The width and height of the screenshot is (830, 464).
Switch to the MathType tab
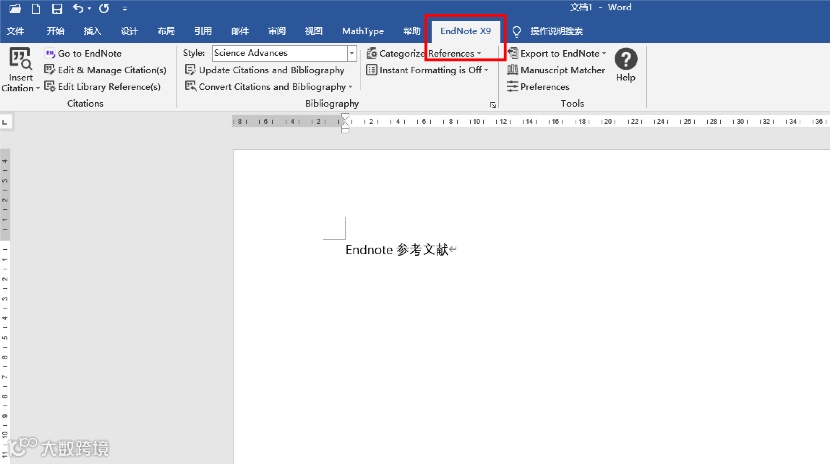(363, 31)
